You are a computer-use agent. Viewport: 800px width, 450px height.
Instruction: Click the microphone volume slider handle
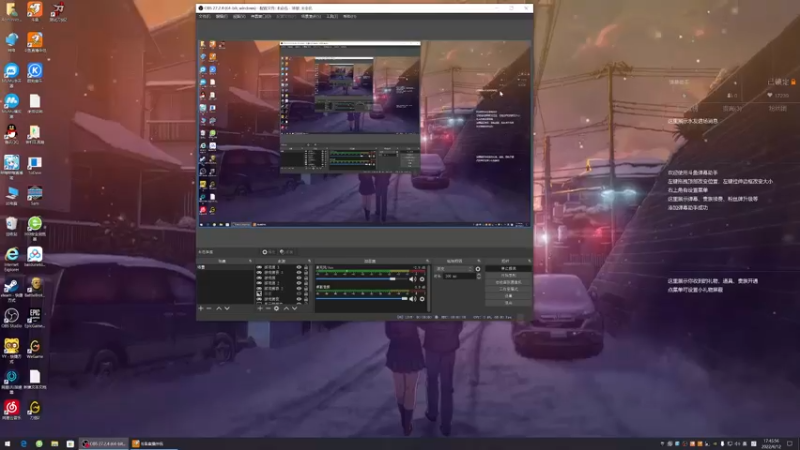pos(392,279)
